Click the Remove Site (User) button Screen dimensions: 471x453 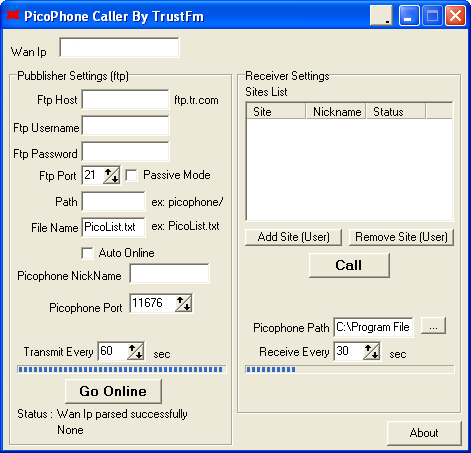pyautogui.click(x=401, y=237)
